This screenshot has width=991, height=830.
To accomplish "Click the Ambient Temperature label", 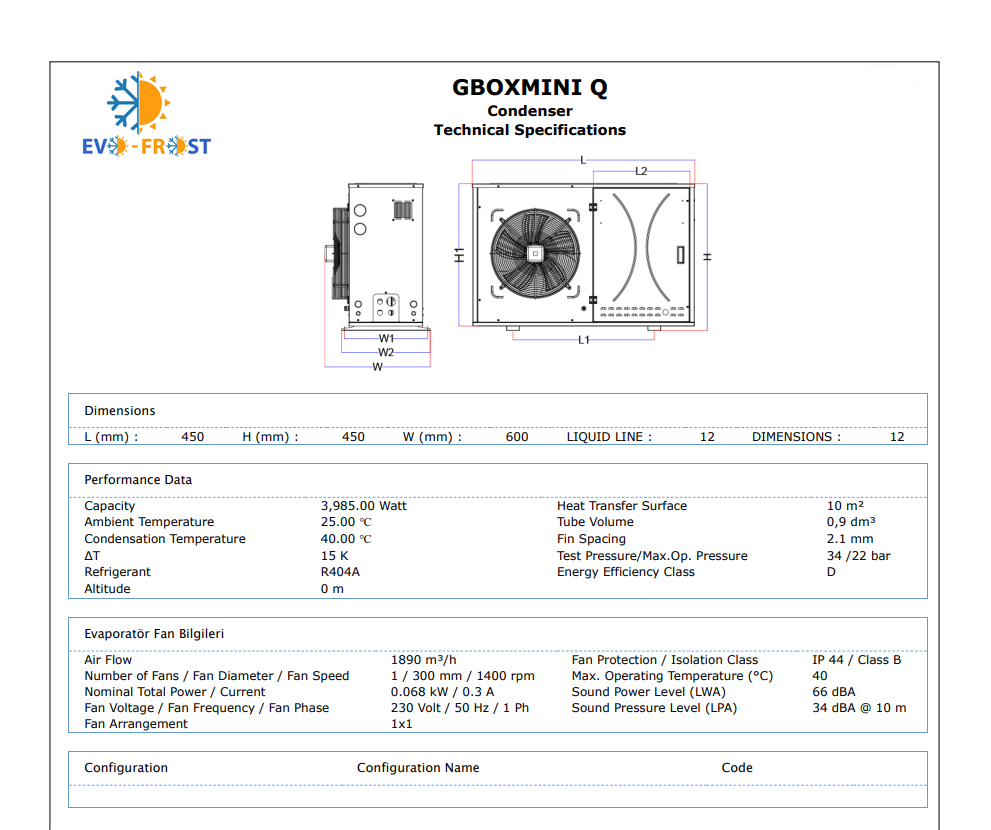I will tap(149, 522).
